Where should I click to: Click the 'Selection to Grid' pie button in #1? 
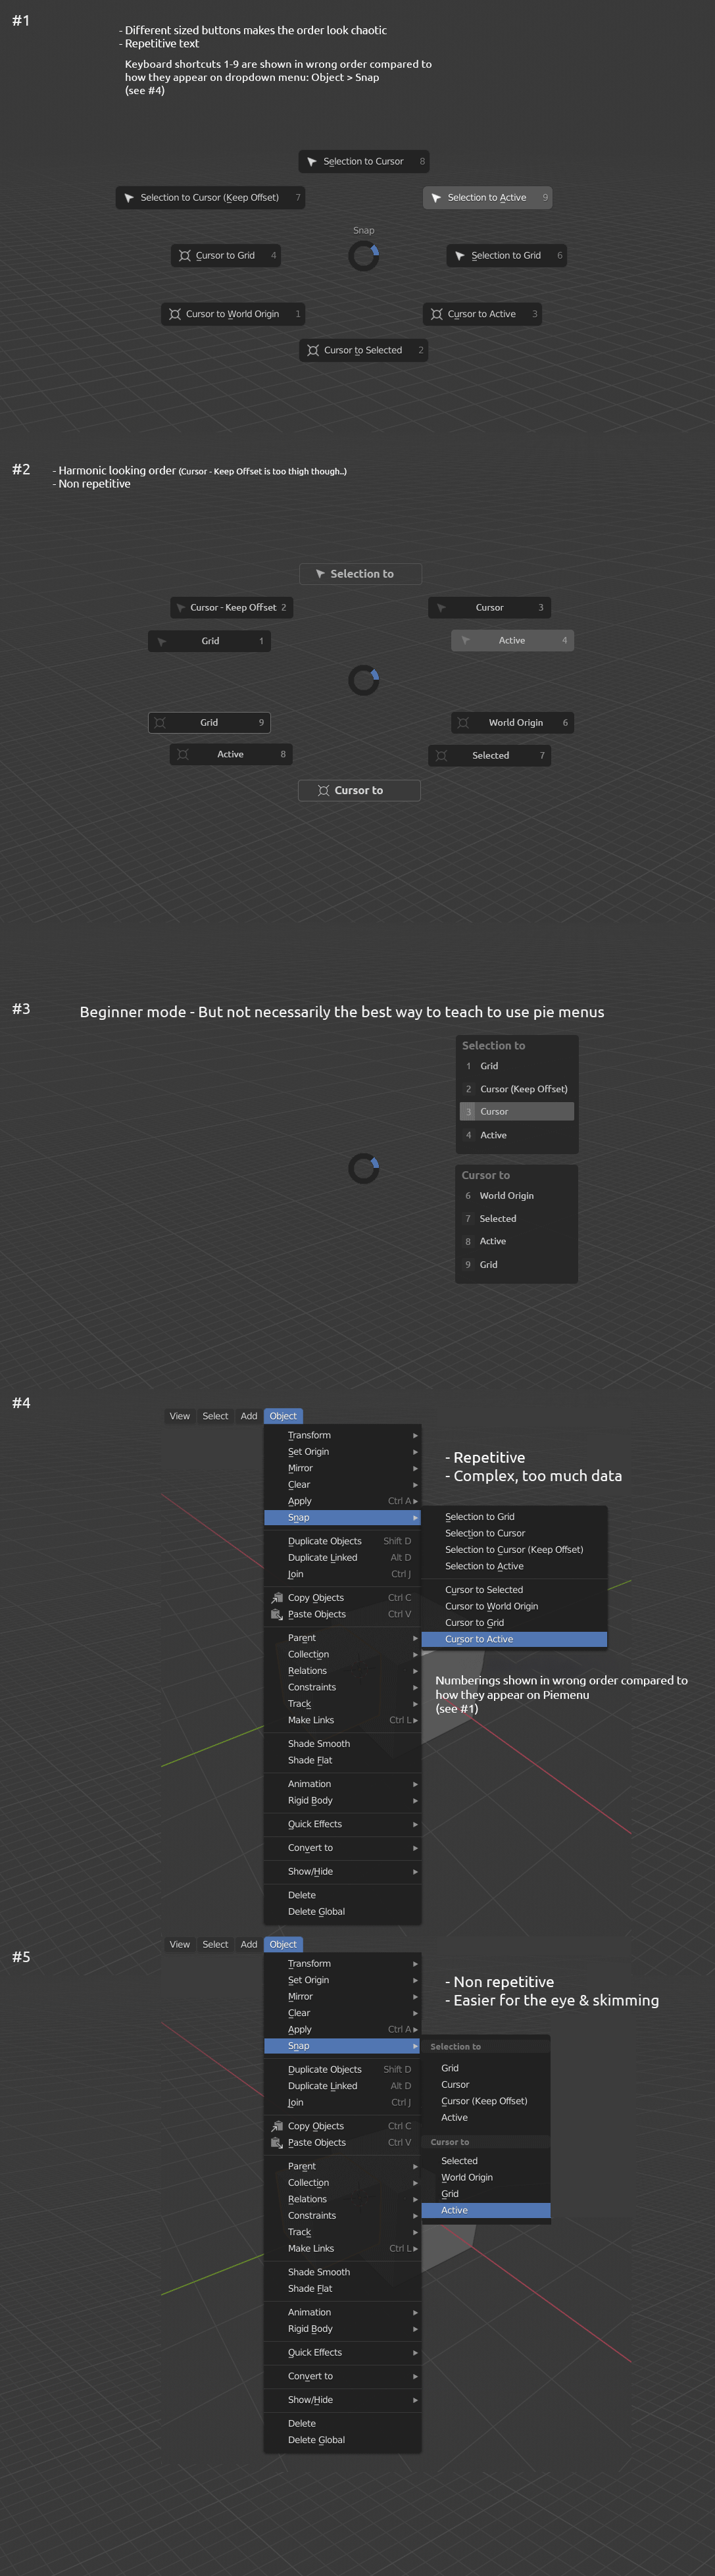(506, 256)
